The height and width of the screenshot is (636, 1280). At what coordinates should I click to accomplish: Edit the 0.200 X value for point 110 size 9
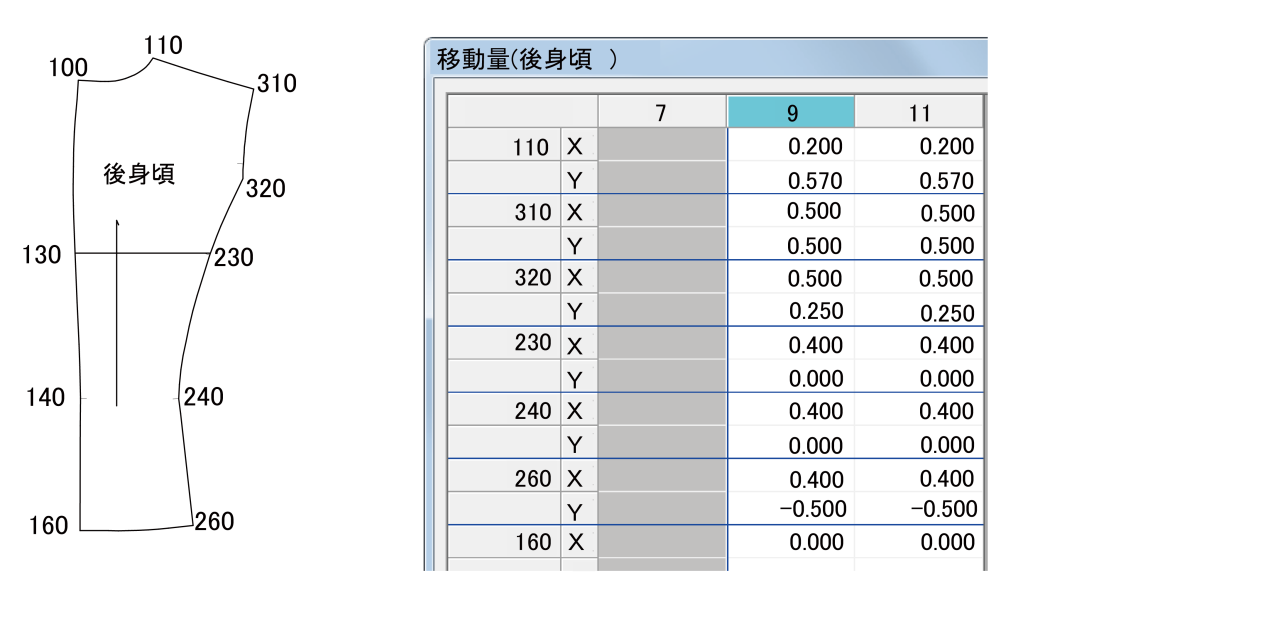(790, 146)
